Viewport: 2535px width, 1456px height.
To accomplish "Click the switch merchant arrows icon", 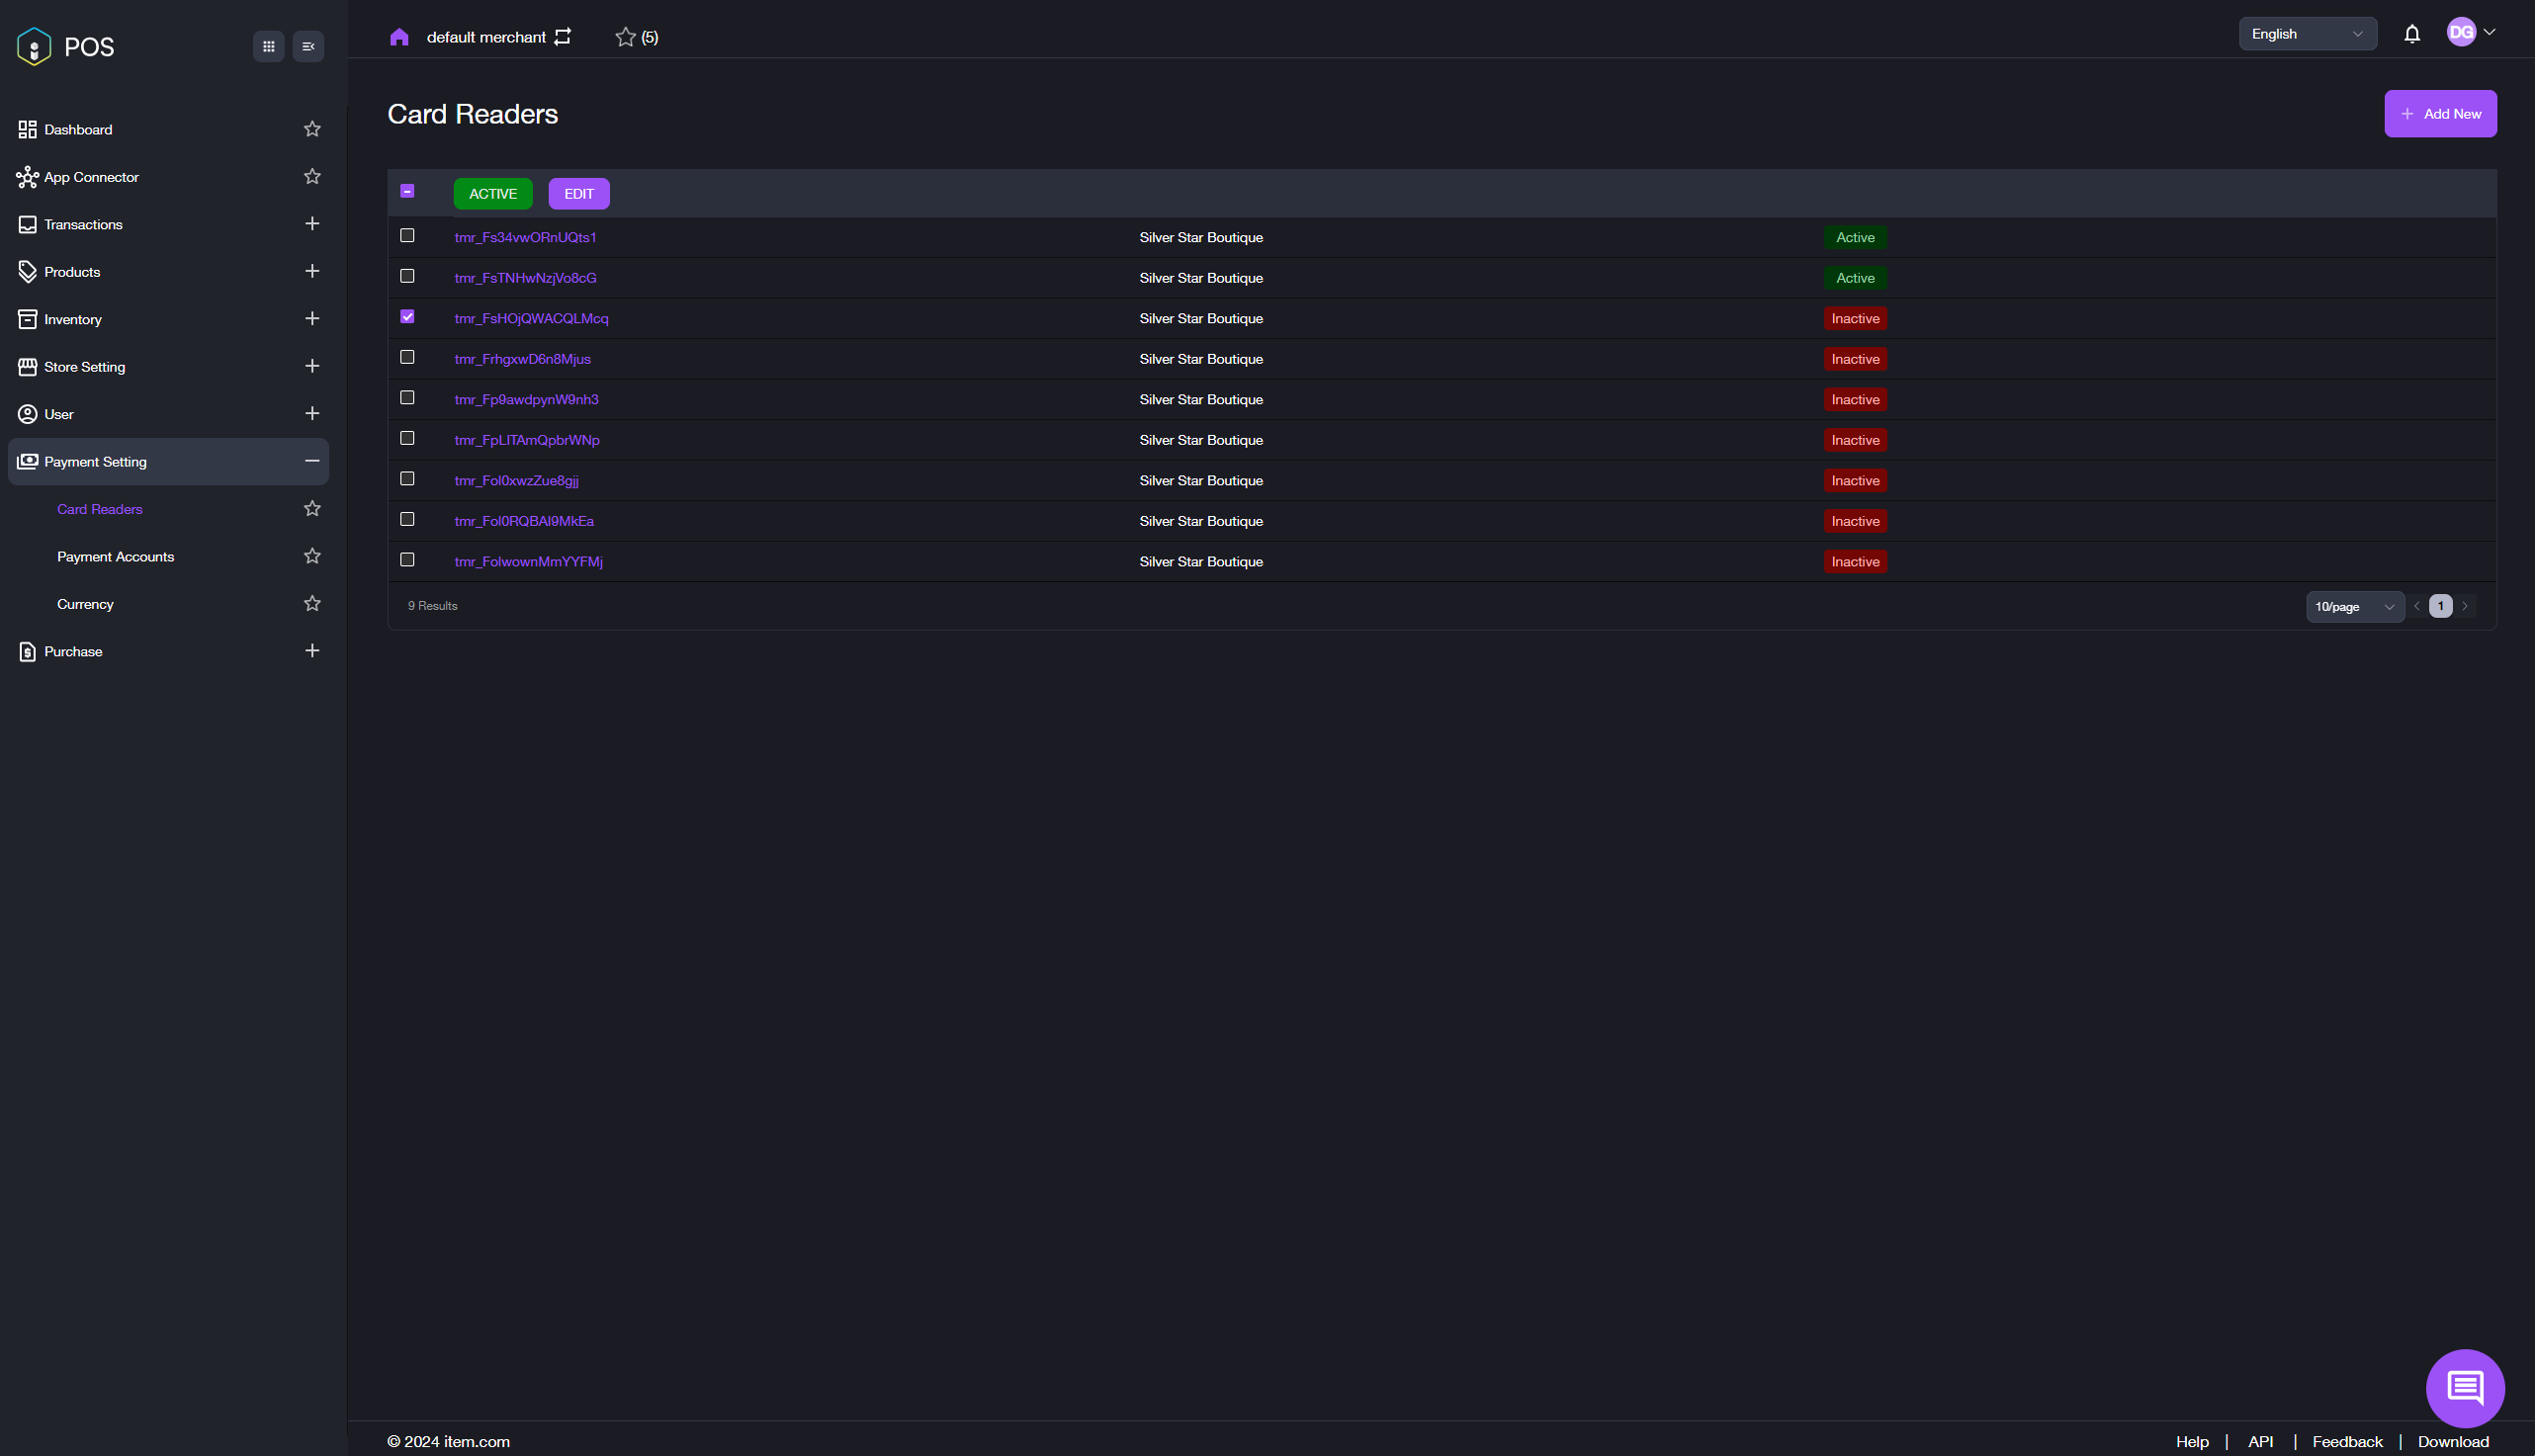I will click(563, 37).
